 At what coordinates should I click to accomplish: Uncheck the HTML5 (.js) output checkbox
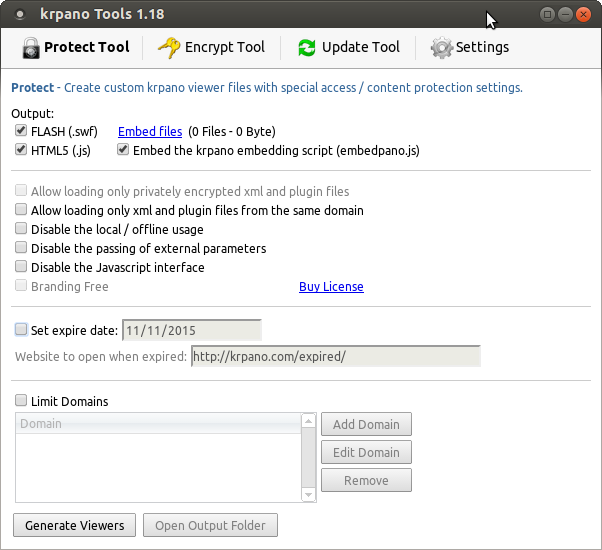[22, 150]
